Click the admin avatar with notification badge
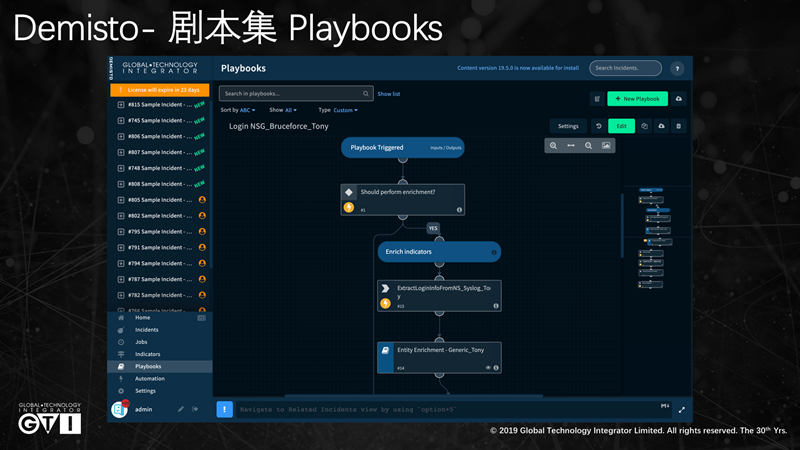 pos(119,409)
